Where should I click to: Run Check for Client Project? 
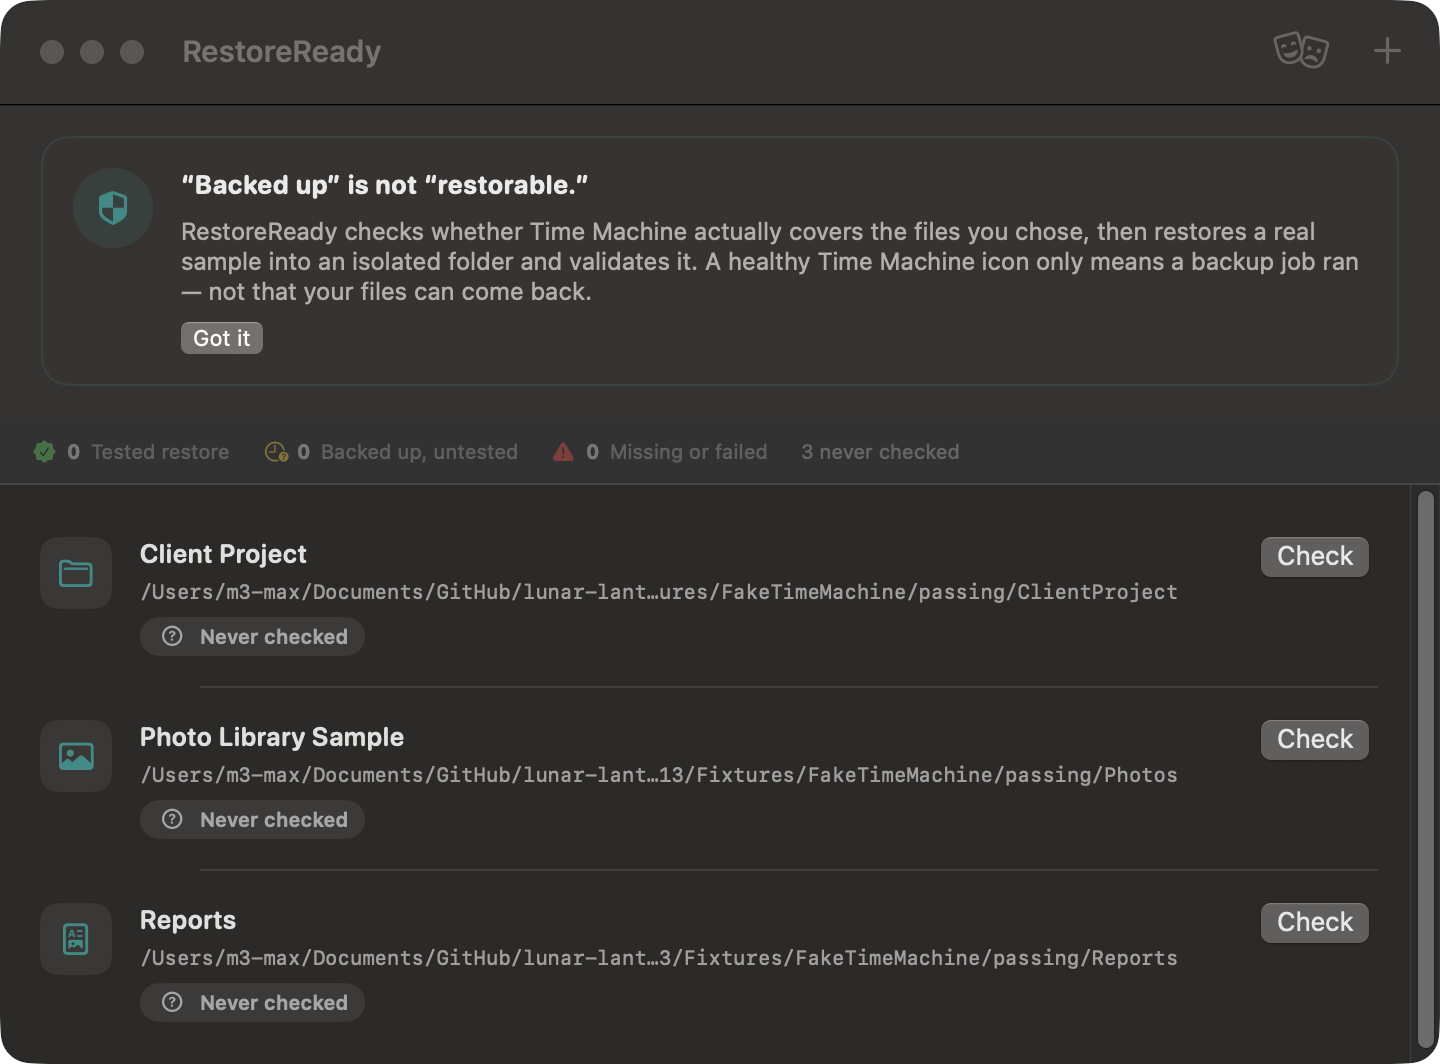point(1315,556)
